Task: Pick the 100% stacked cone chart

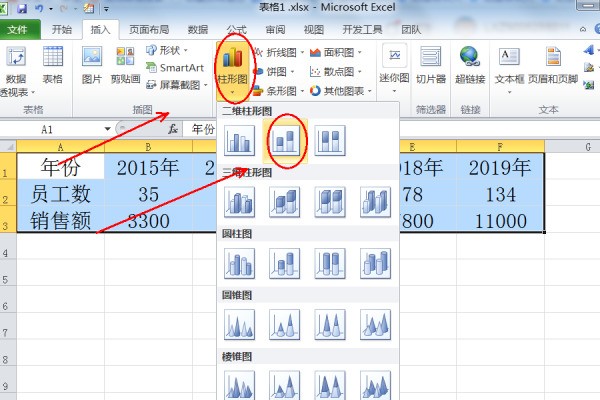Action: point(330,325)
